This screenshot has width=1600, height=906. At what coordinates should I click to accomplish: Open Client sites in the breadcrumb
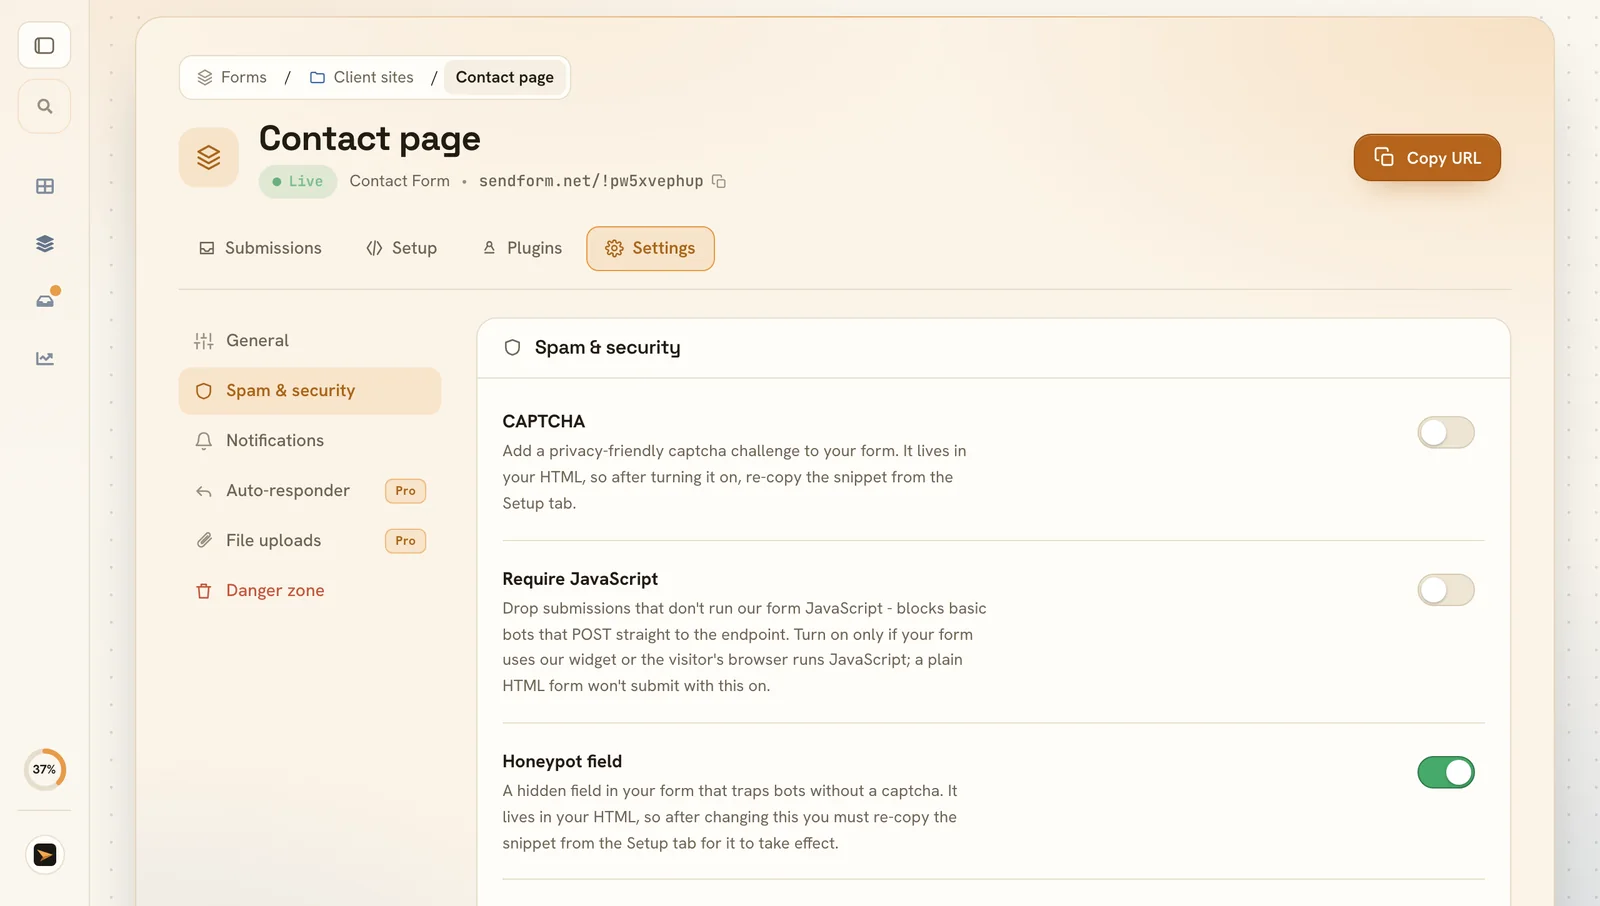(362, 77)
